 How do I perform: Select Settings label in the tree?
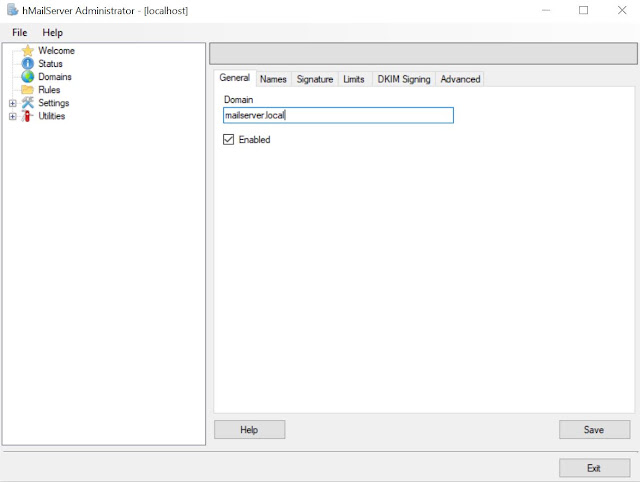pyautogui.click(x=53, y=103)
